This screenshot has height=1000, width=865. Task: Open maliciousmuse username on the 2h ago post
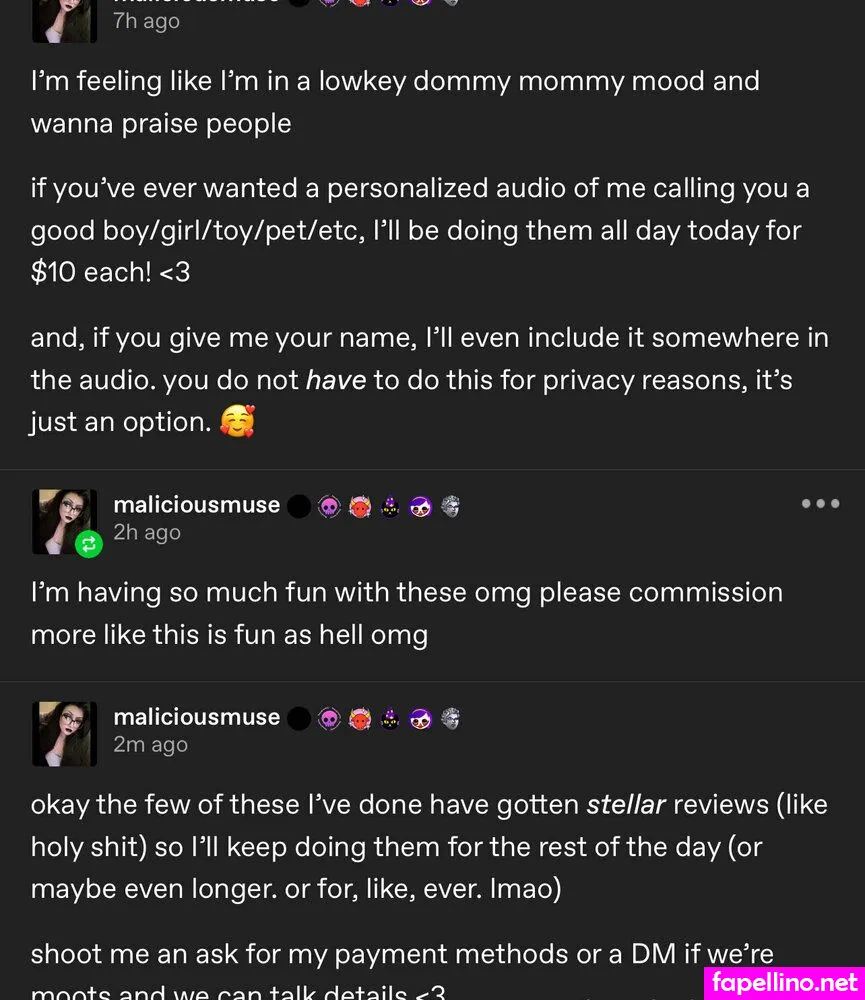click(197, 505)
